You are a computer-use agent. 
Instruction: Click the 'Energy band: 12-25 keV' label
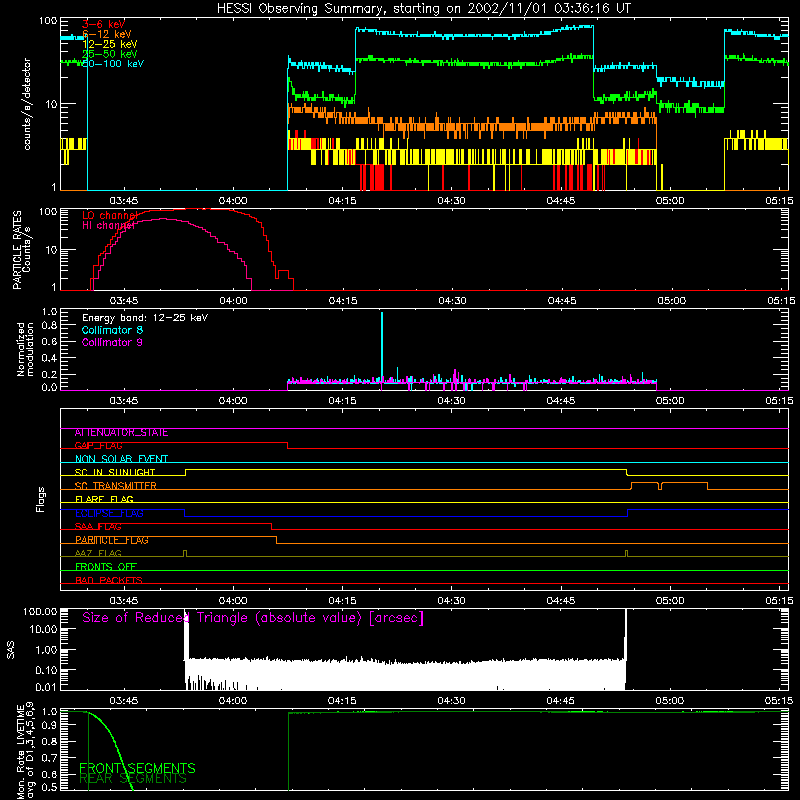[145, 318]
